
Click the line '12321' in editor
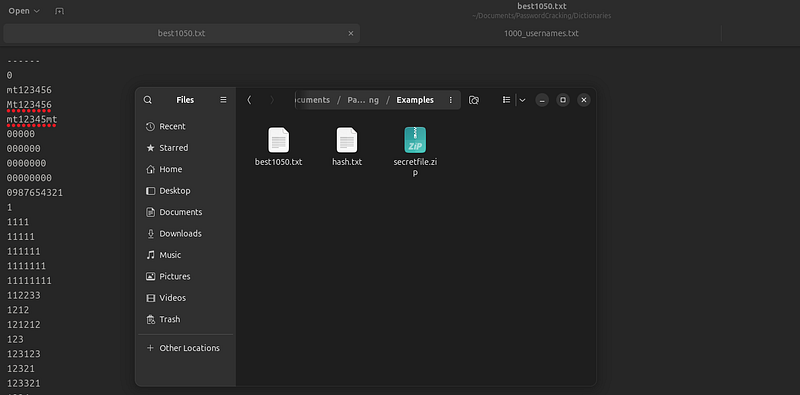coord(21,368)
